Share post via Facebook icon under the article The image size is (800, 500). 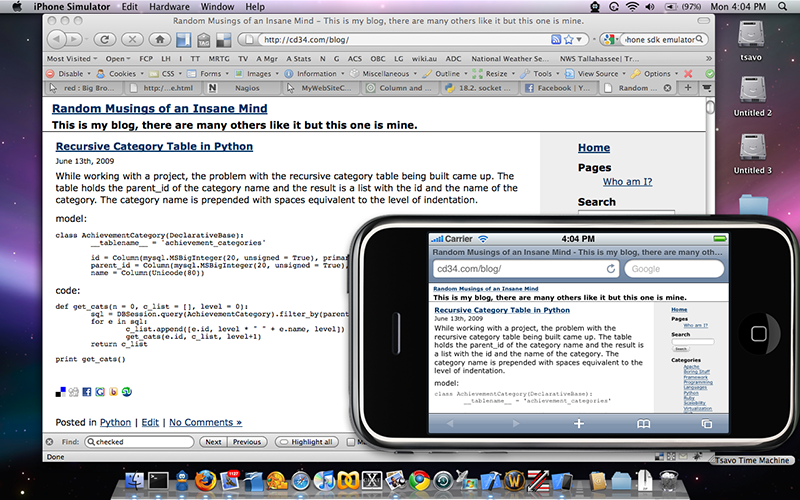click(x=87, y=392)
